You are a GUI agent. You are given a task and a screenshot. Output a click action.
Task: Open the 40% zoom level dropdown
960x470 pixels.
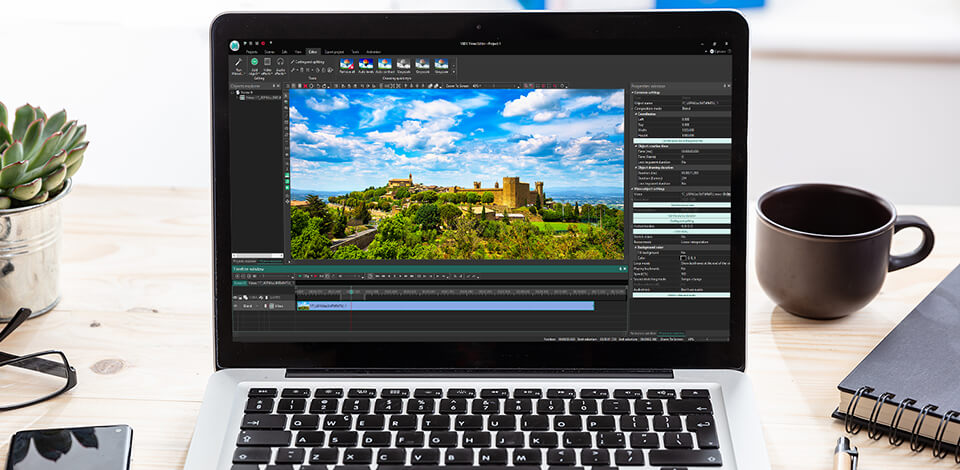[x=476, y=86]
